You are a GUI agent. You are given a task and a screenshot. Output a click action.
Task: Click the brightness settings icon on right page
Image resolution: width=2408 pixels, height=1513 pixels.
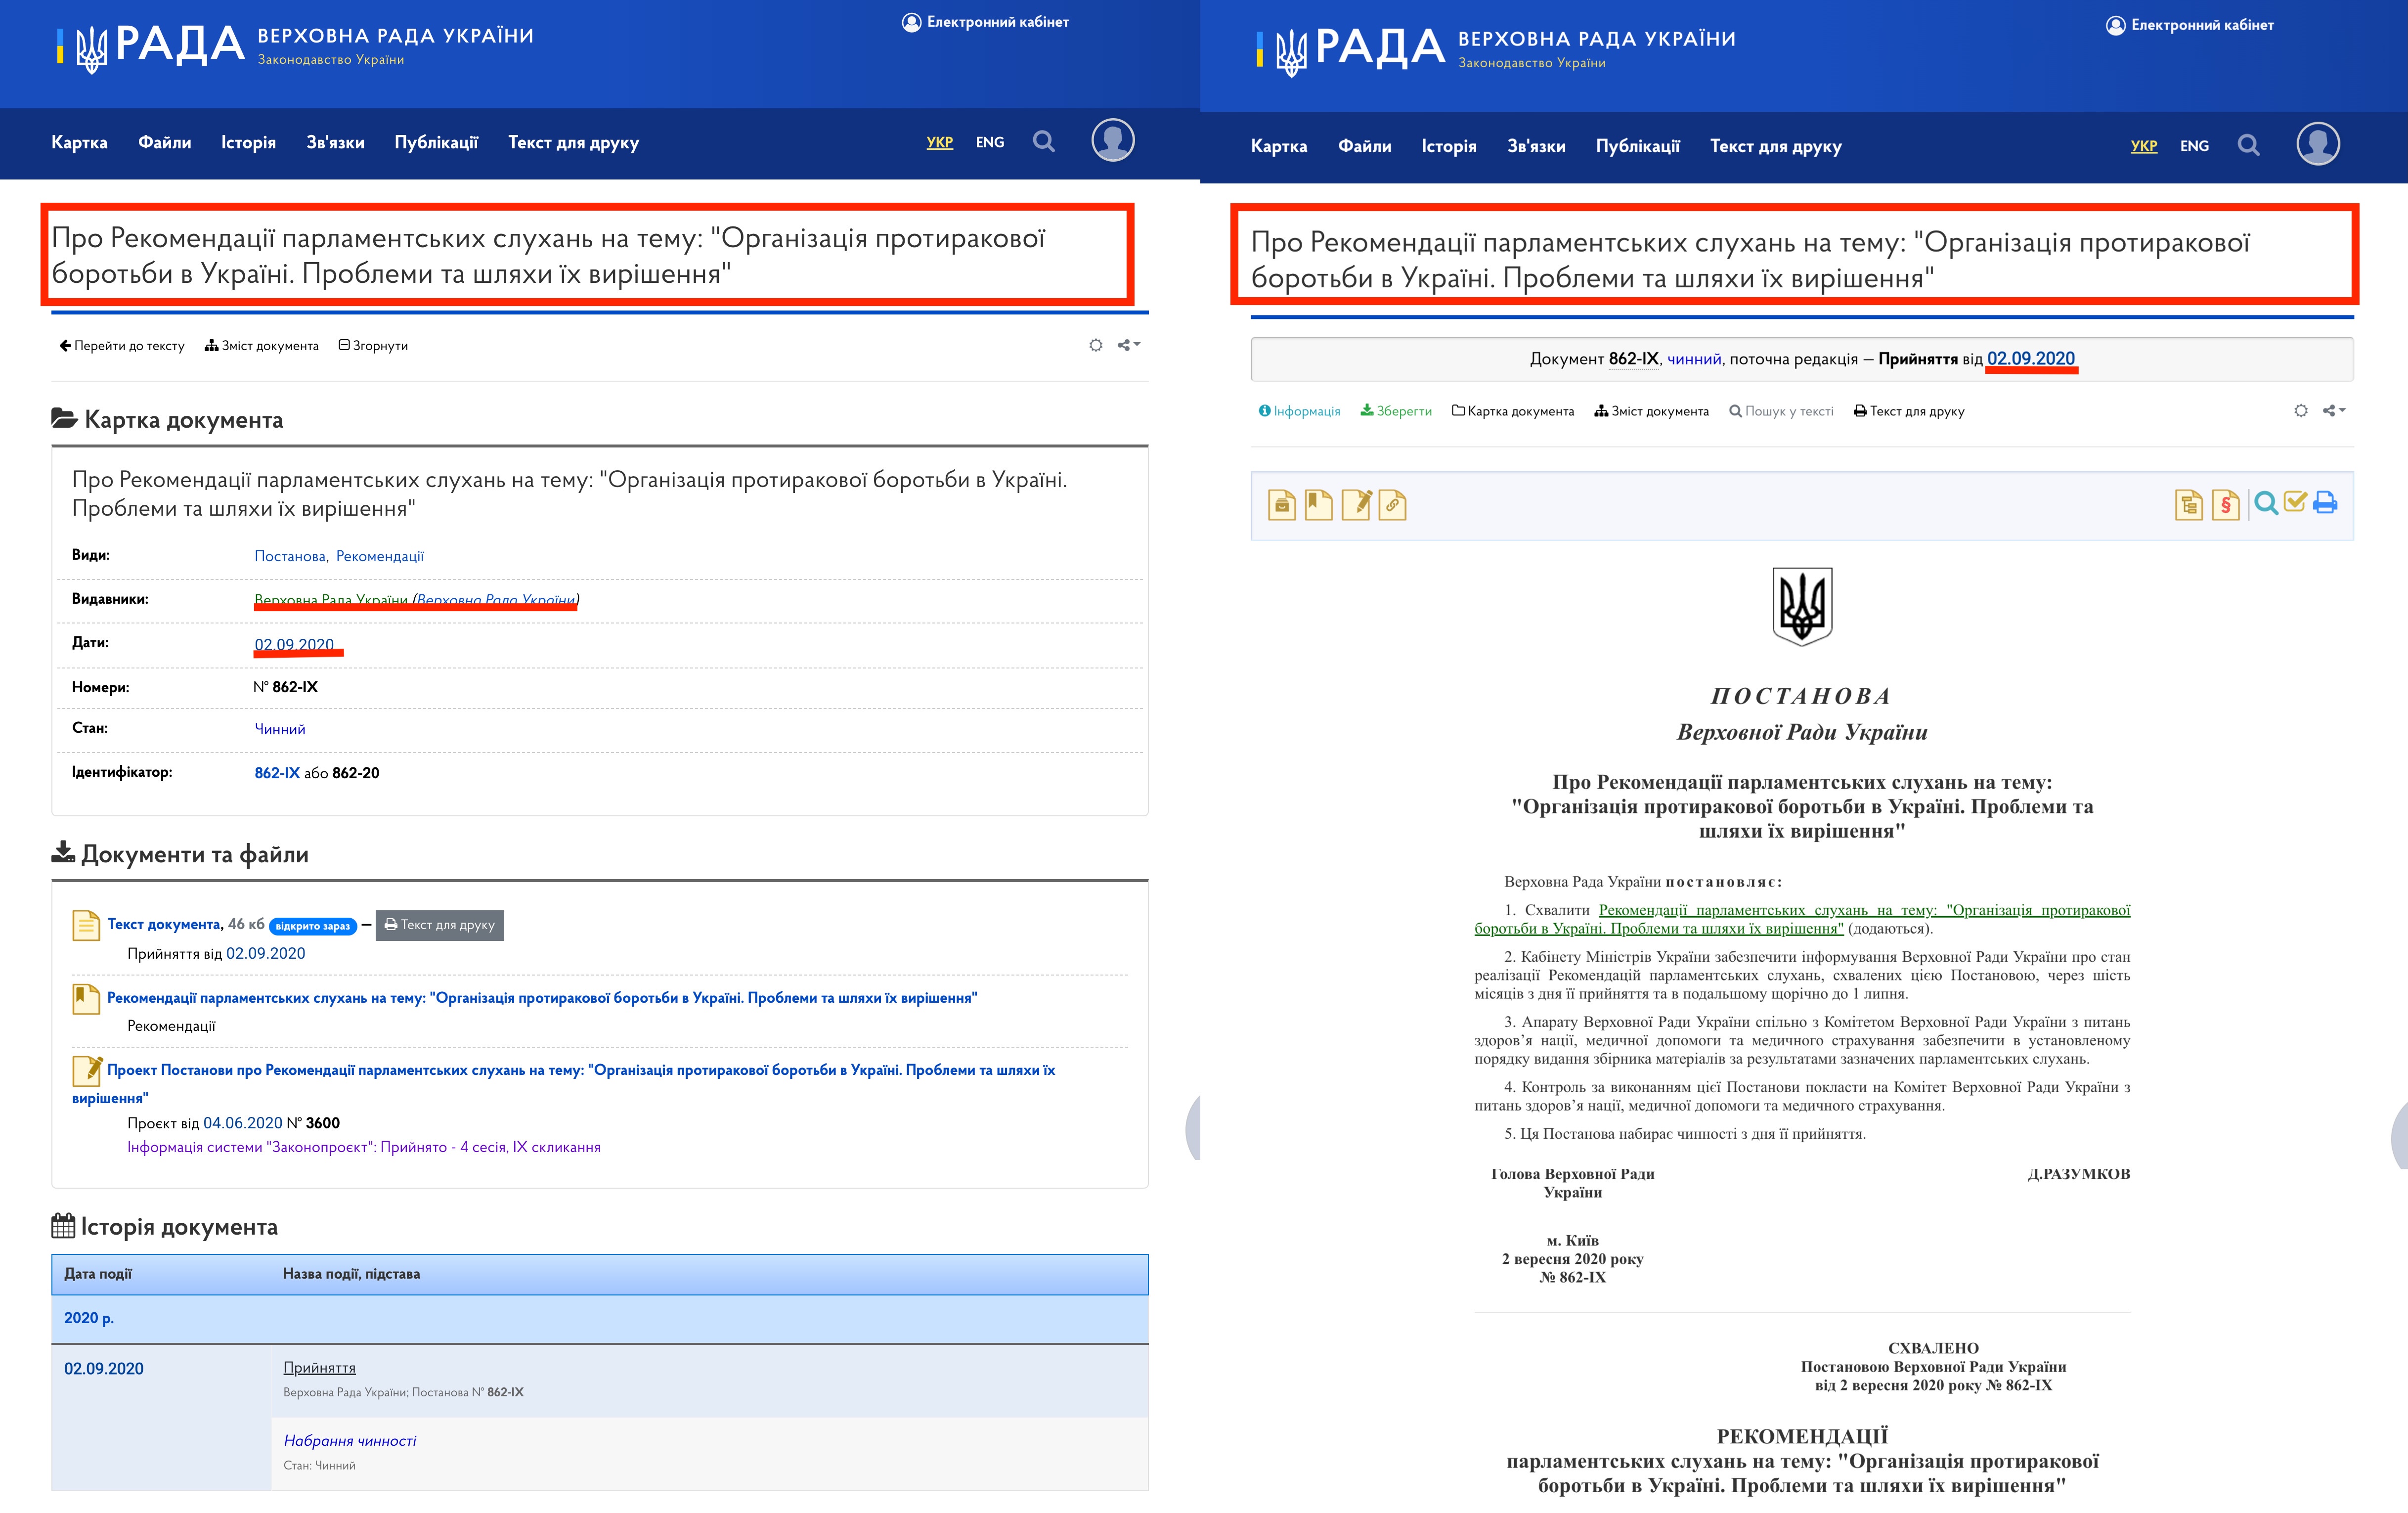[x=2301, y=411]
